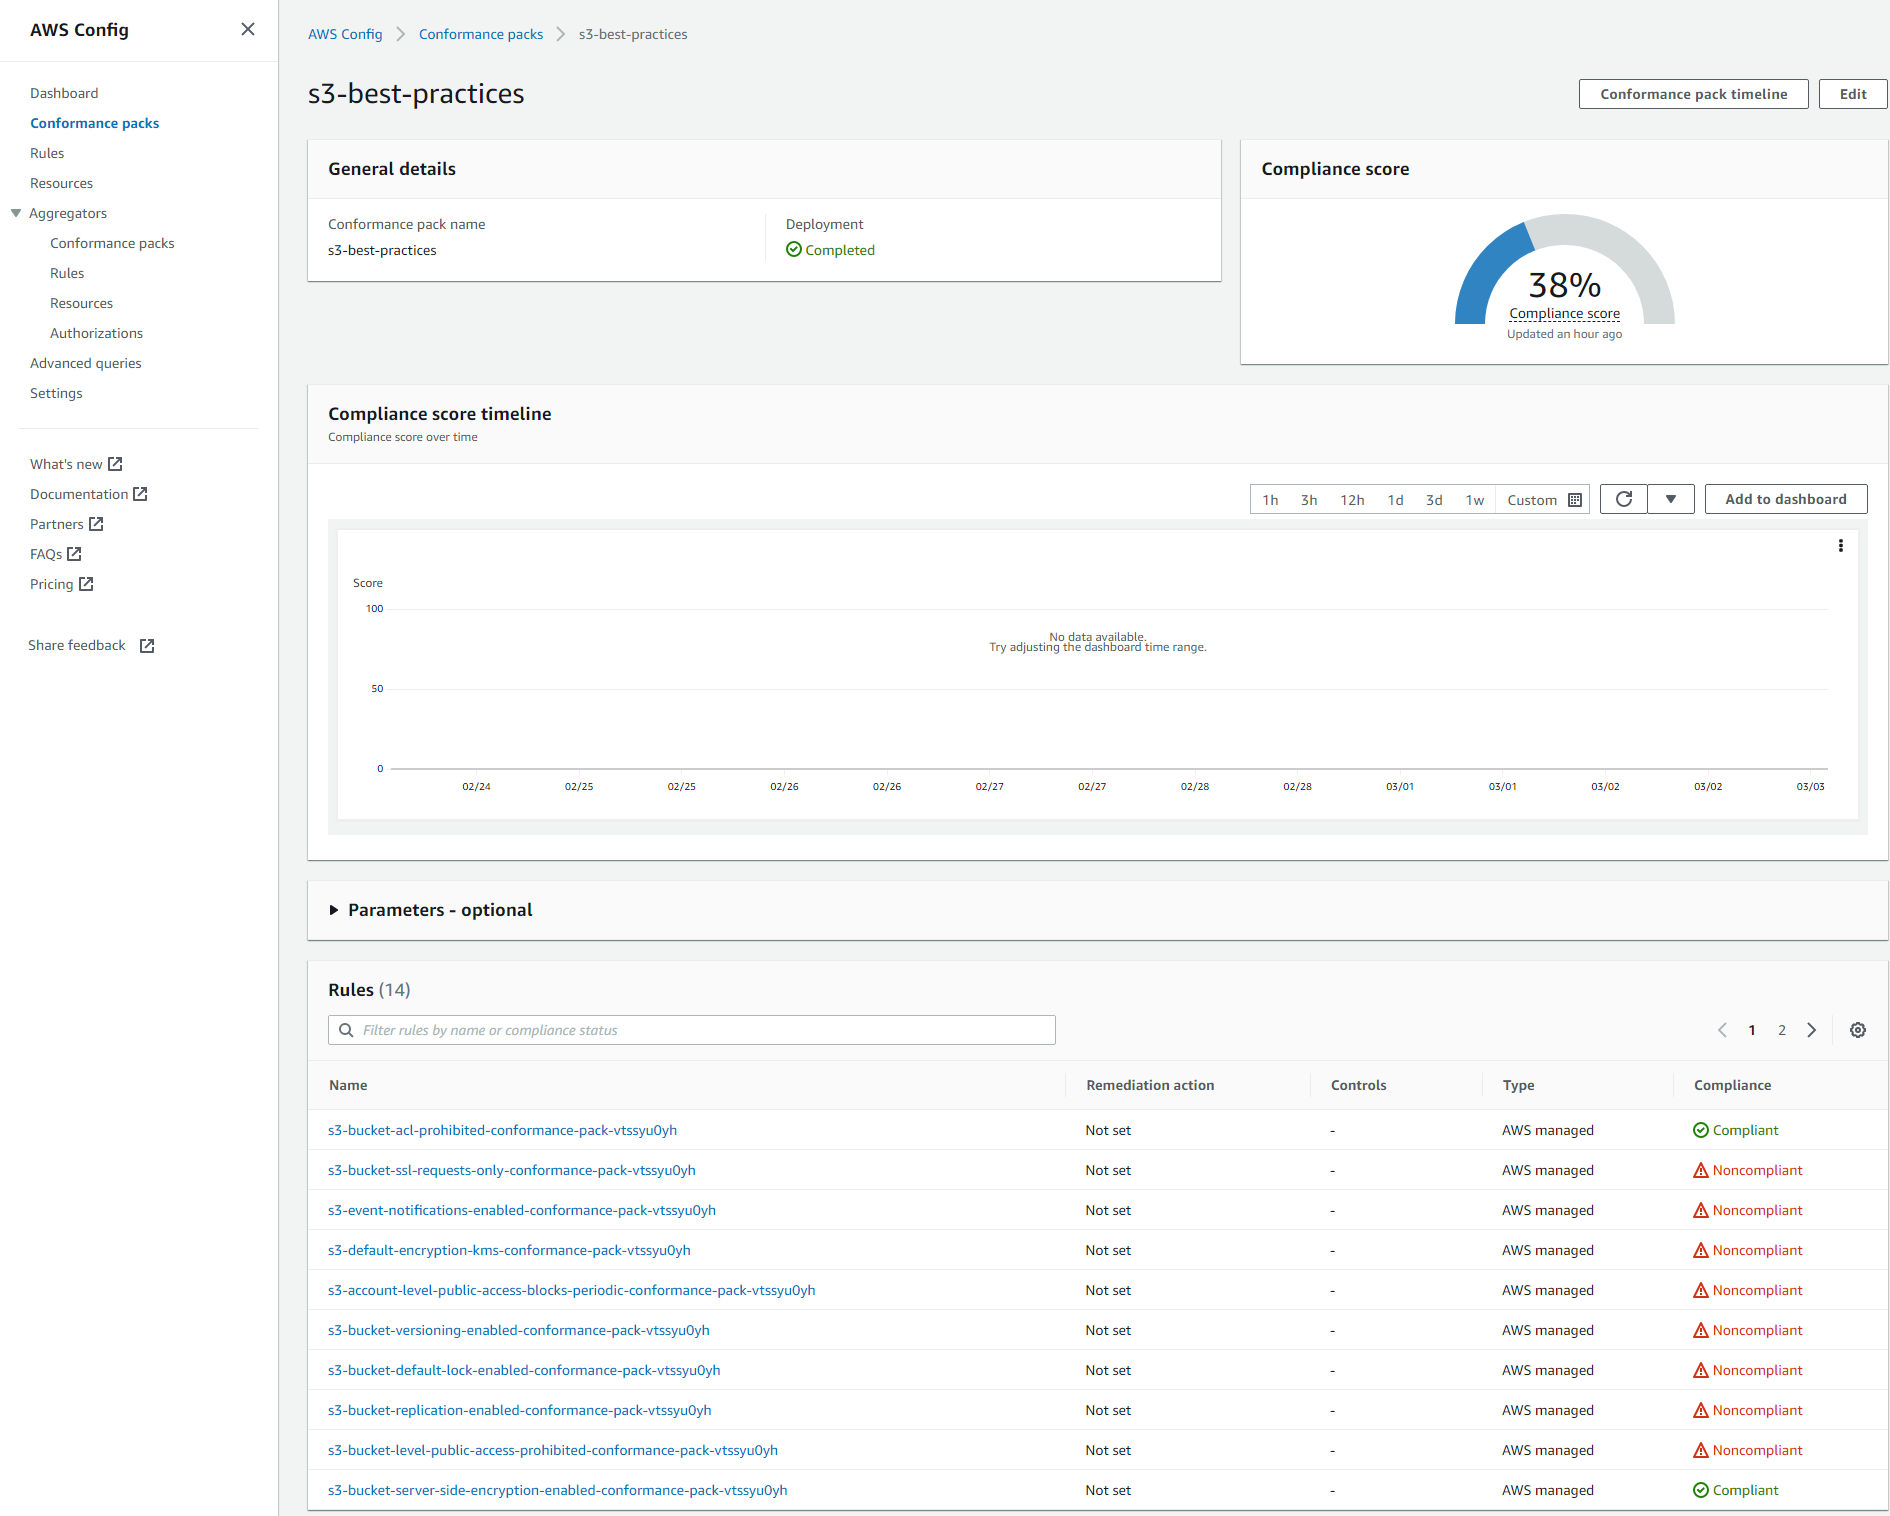Open the s3-bucket-versioning-enabled rule

point(518,1330)
